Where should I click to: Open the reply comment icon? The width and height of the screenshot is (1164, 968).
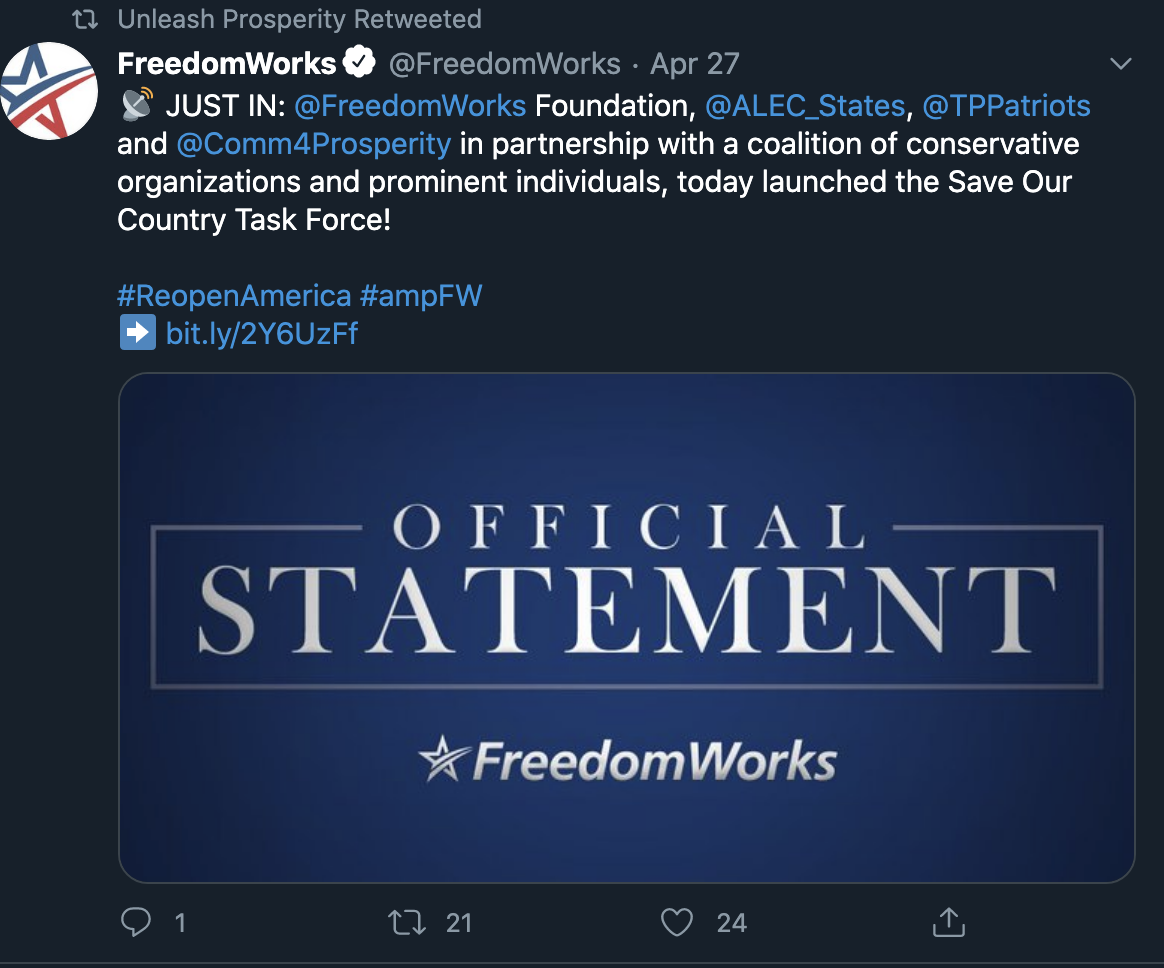point(136,922)
